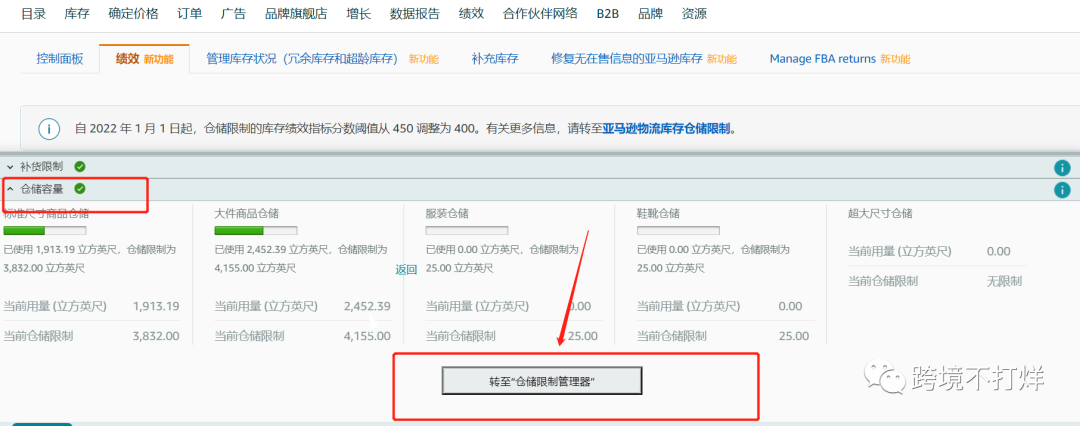
Task: Open the top 绩效 menu
Action: pos(471,14)
